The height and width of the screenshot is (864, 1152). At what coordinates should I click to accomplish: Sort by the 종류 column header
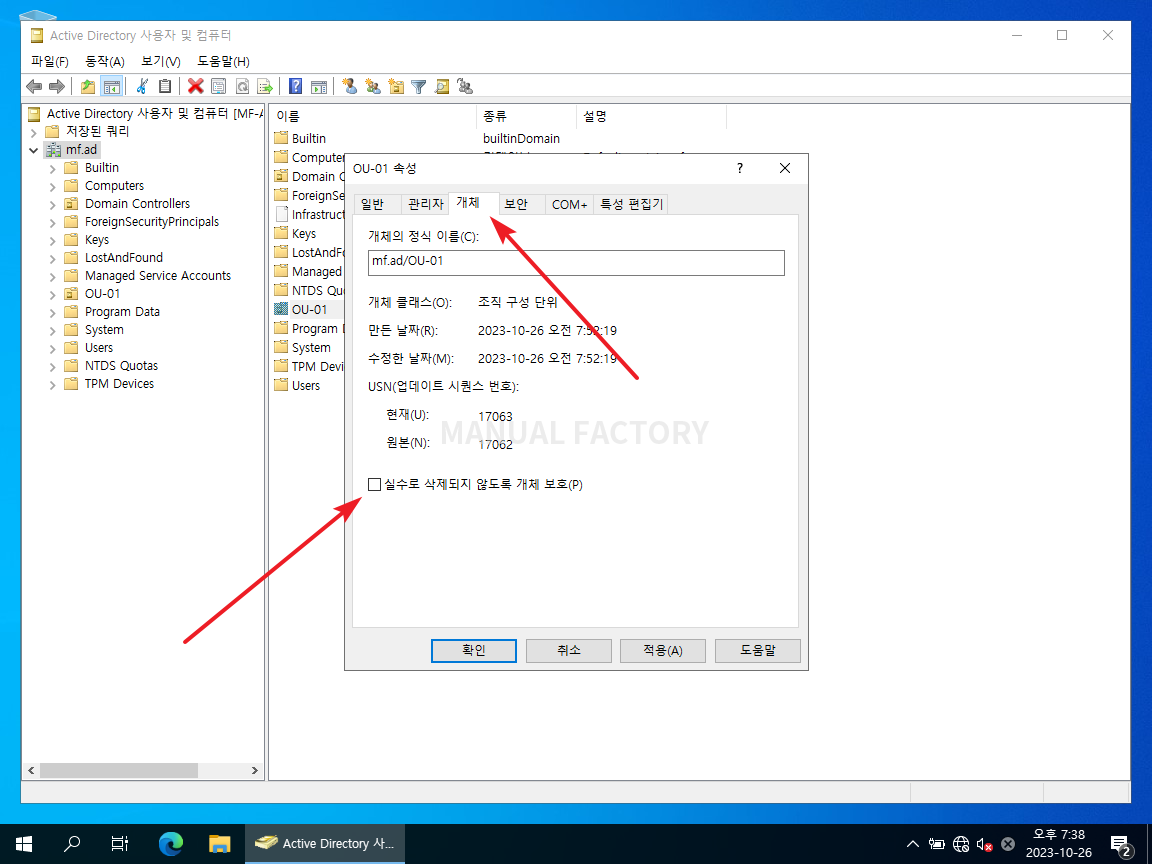(526, 117)
